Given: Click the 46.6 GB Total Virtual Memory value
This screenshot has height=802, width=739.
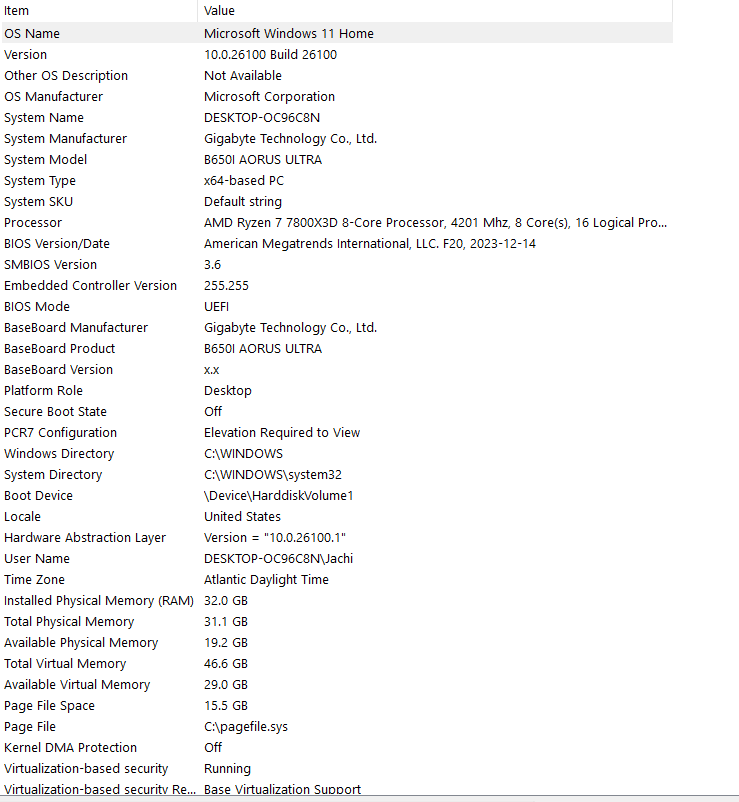Looking at the screenshot, I should 226,663.
